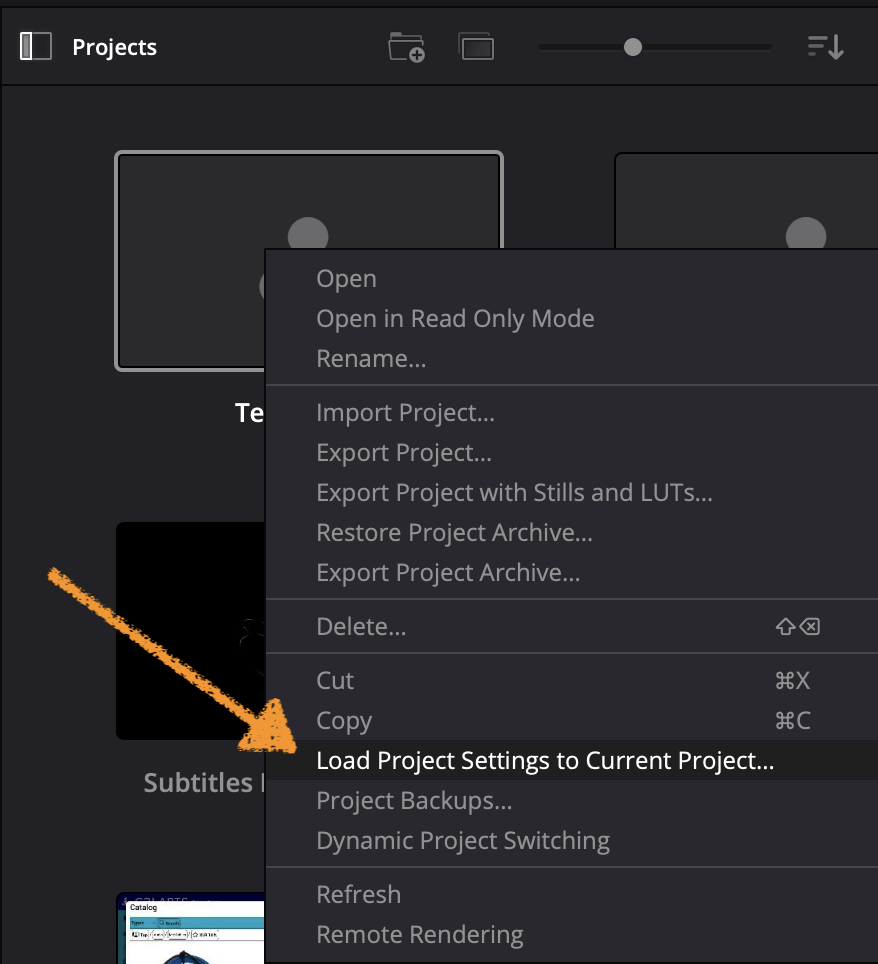Open the sort order menu icon

click(826, 47)
